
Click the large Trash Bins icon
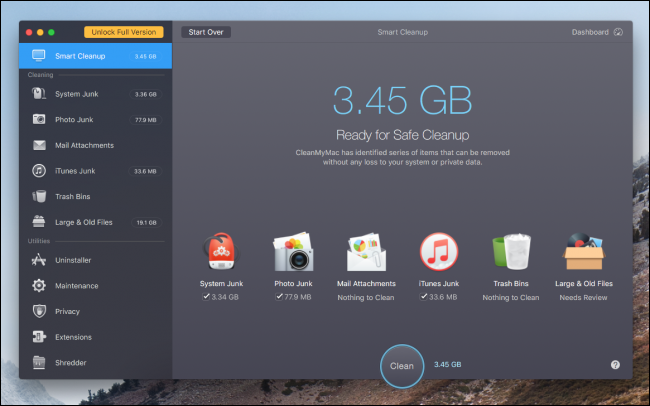point(511,251)
